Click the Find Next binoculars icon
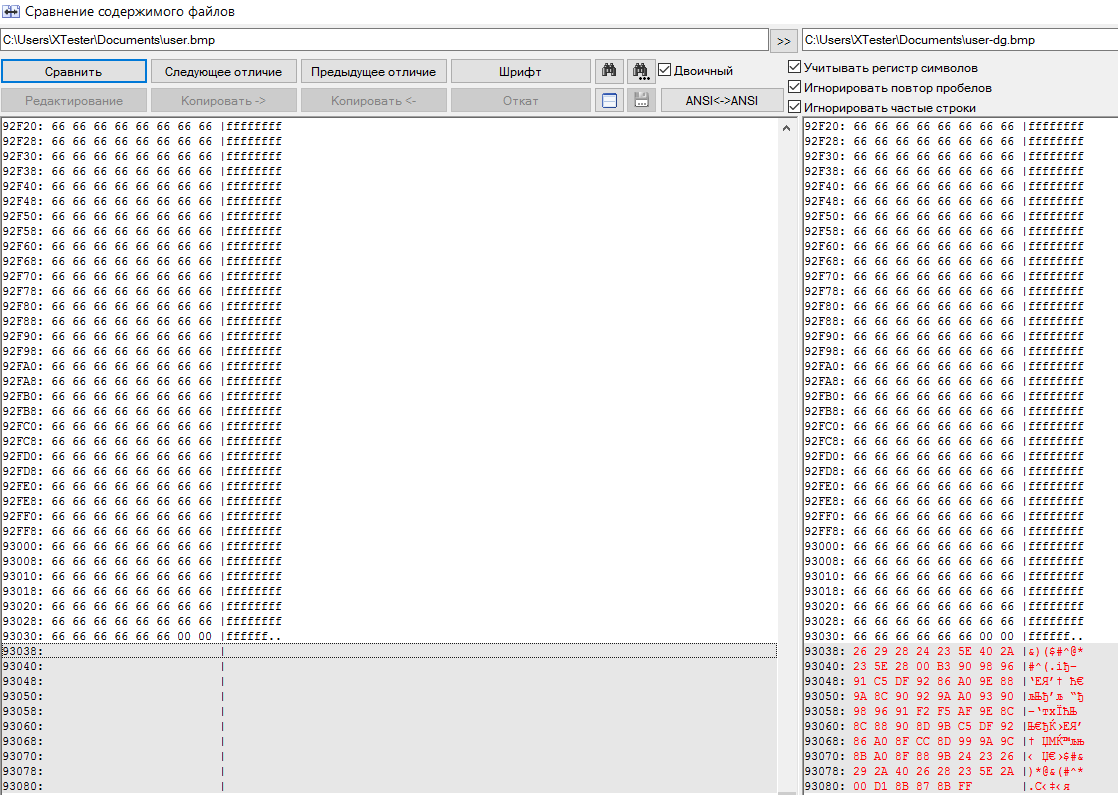Image resolution: width=1118 pixels, height=795 pixels. click(641, 71)
